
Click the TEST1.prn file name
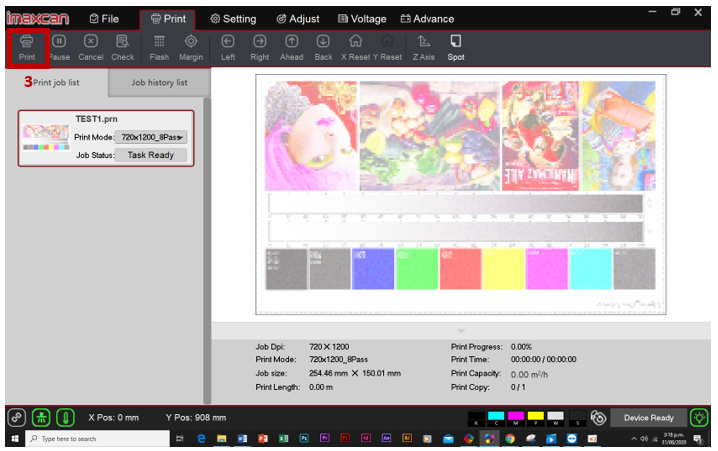96,119
